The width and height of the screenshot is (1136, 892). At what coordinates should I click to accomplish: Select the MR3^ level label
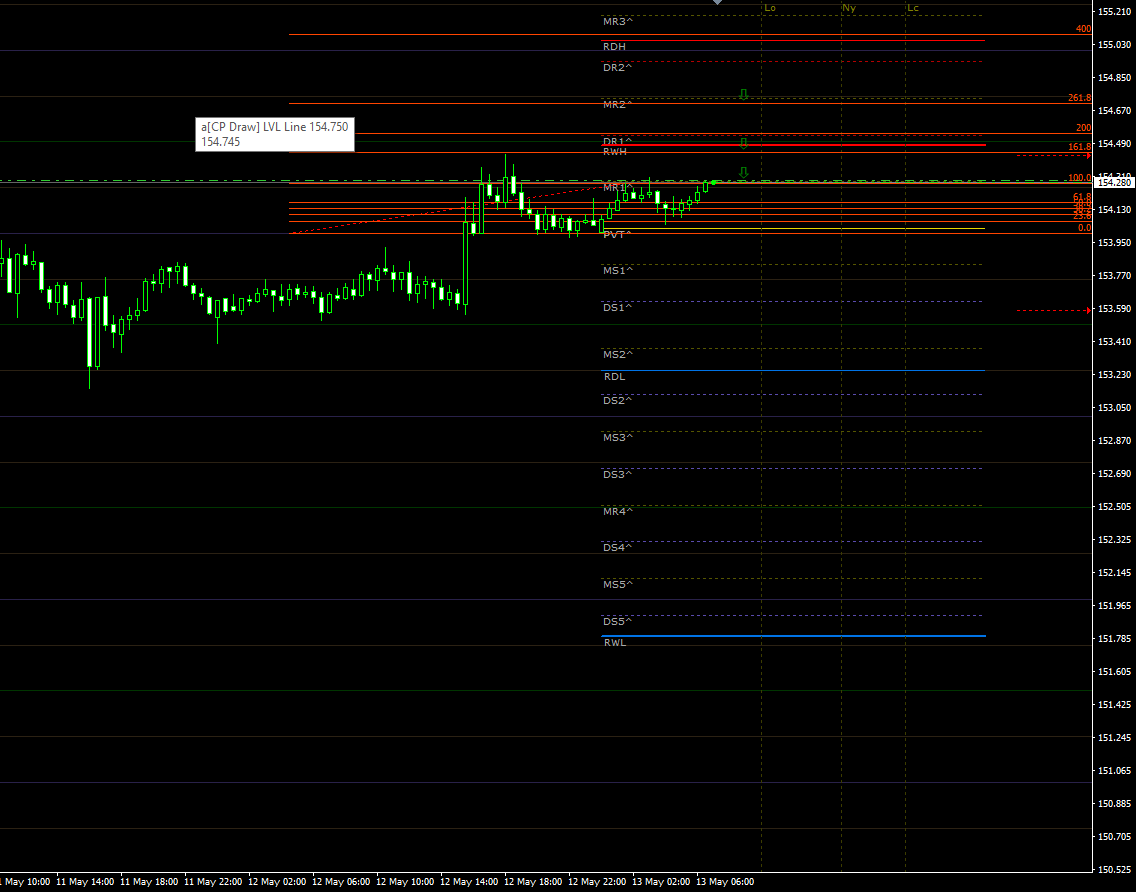617,22
